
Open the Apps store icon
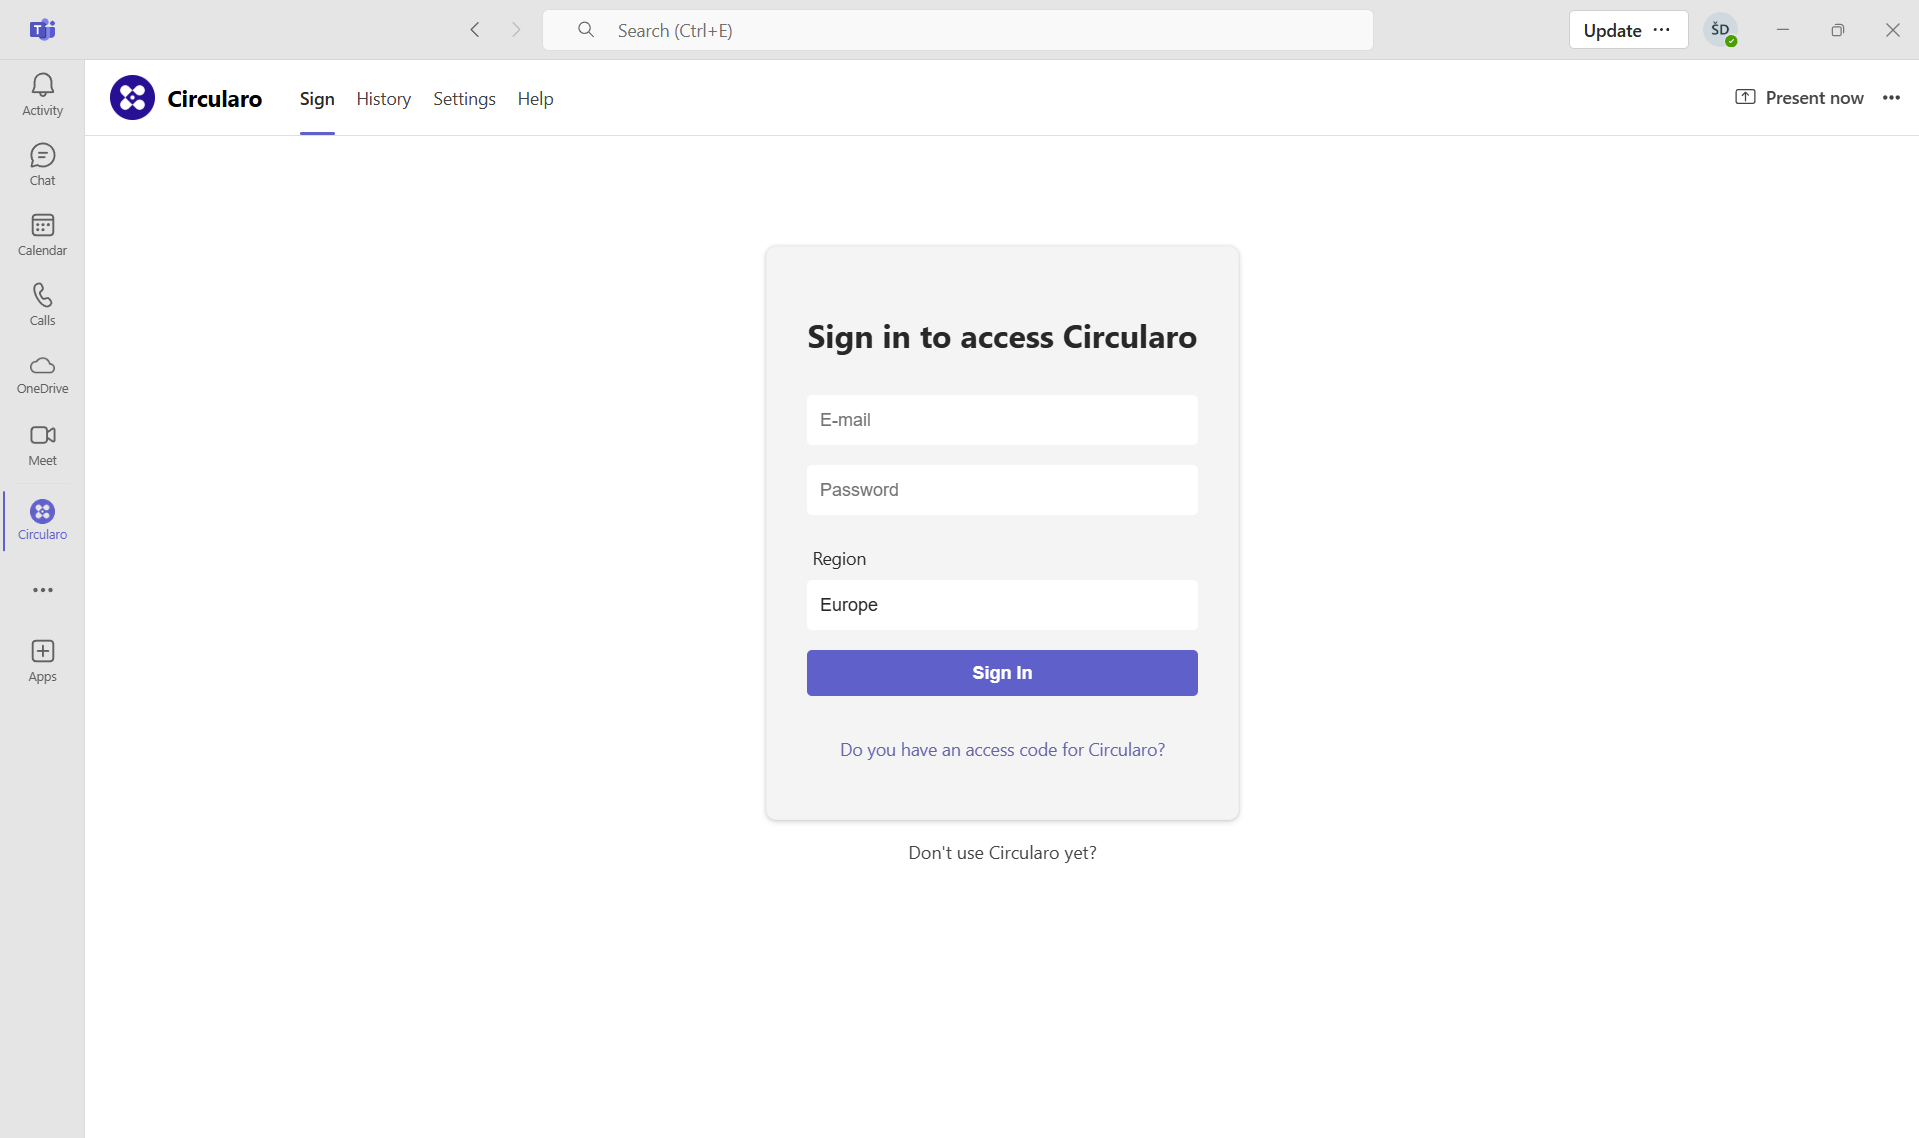(42, 661)
